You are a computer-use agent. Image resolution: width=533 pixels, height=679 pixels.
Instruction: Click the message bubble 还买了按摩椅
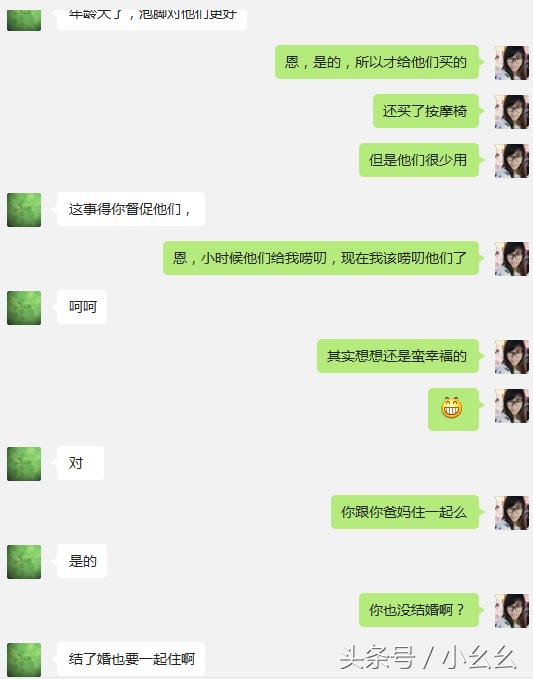click(426, 111)
